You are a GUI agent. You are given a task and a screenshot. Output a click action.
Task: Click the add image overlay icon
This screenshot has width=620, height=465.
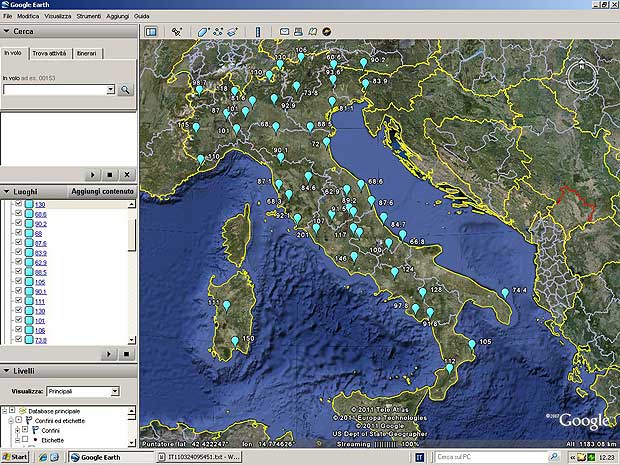coord(231,32)
